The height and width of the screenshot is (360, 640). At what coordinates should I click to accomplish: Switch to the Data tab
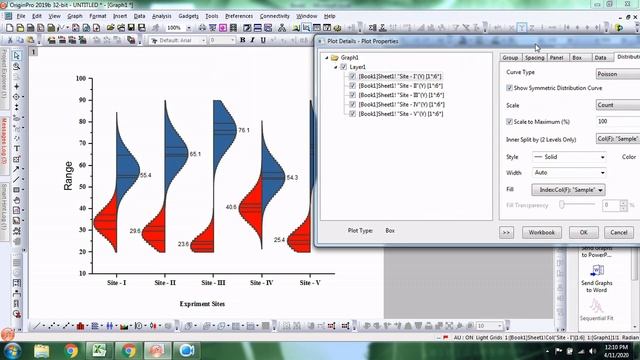(x=600, y=58)
